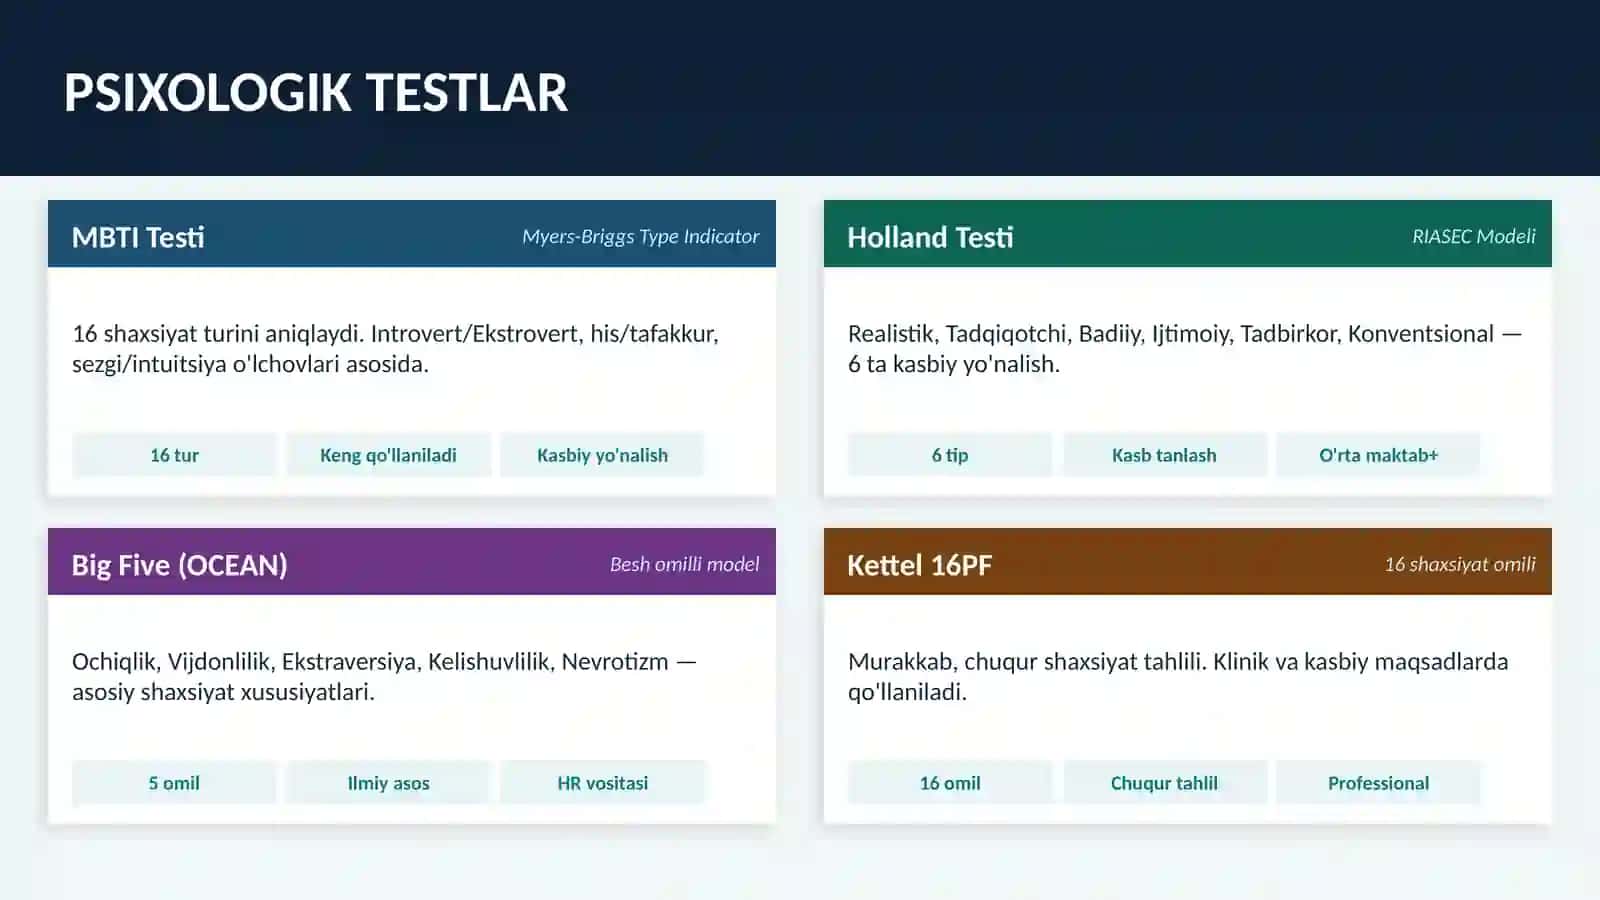Click the Myers-Briggs Type Indicator subtitle
This screenshot has height=900, width=1600.
640,236
